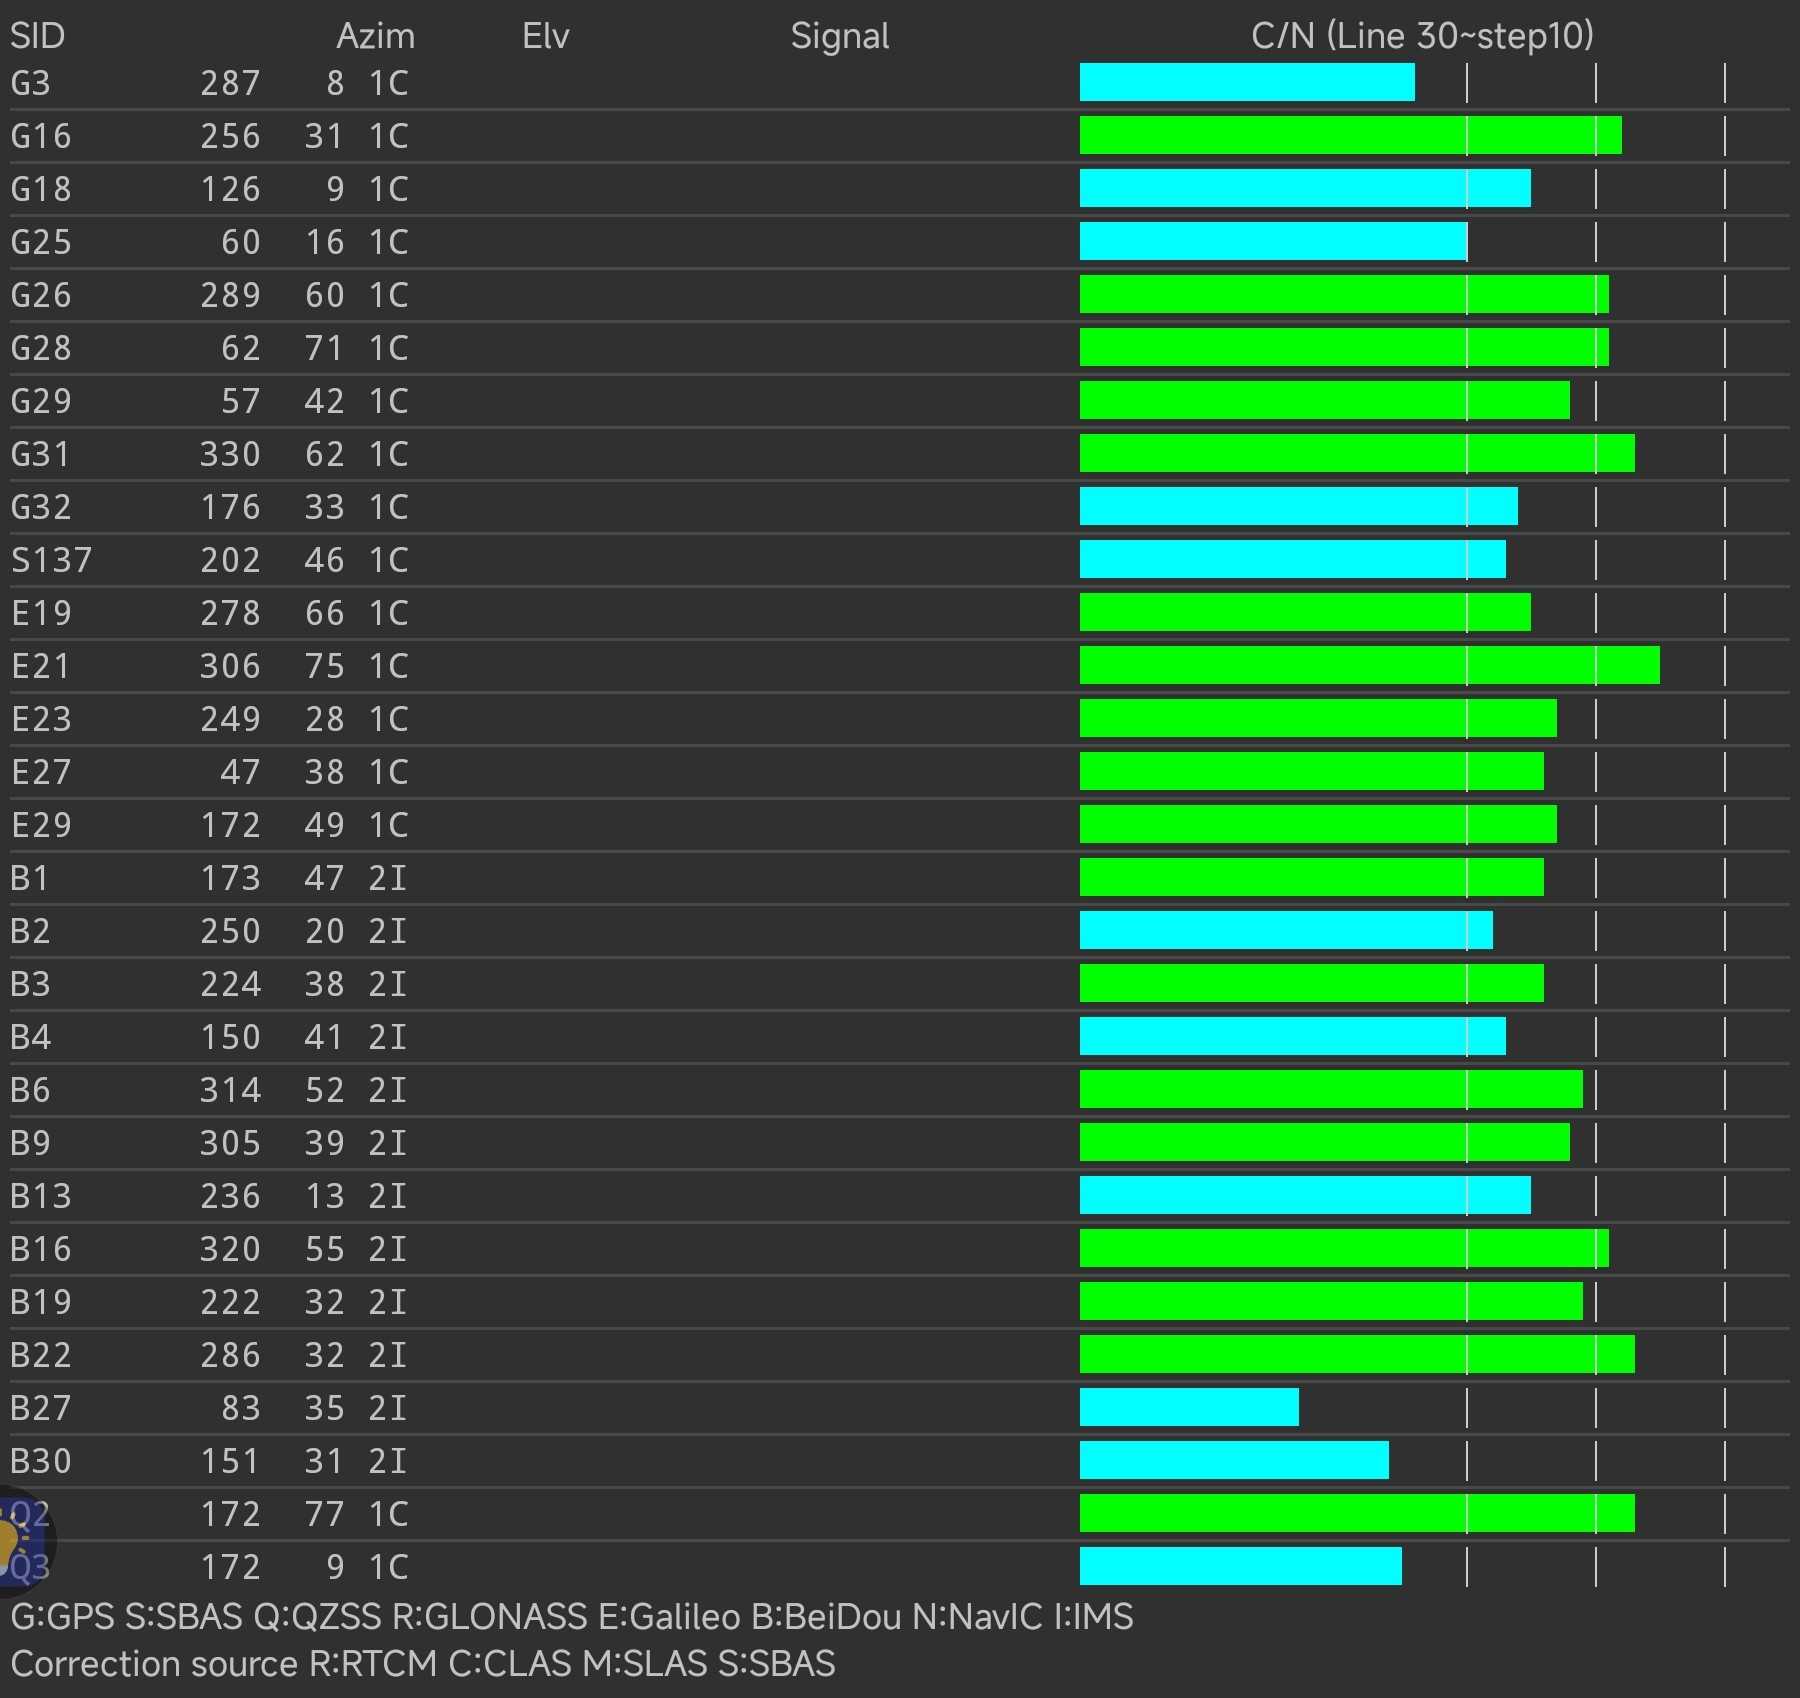1800x1698 pixels.
Task: Select satellite ID G29
Action: point(41,401)
